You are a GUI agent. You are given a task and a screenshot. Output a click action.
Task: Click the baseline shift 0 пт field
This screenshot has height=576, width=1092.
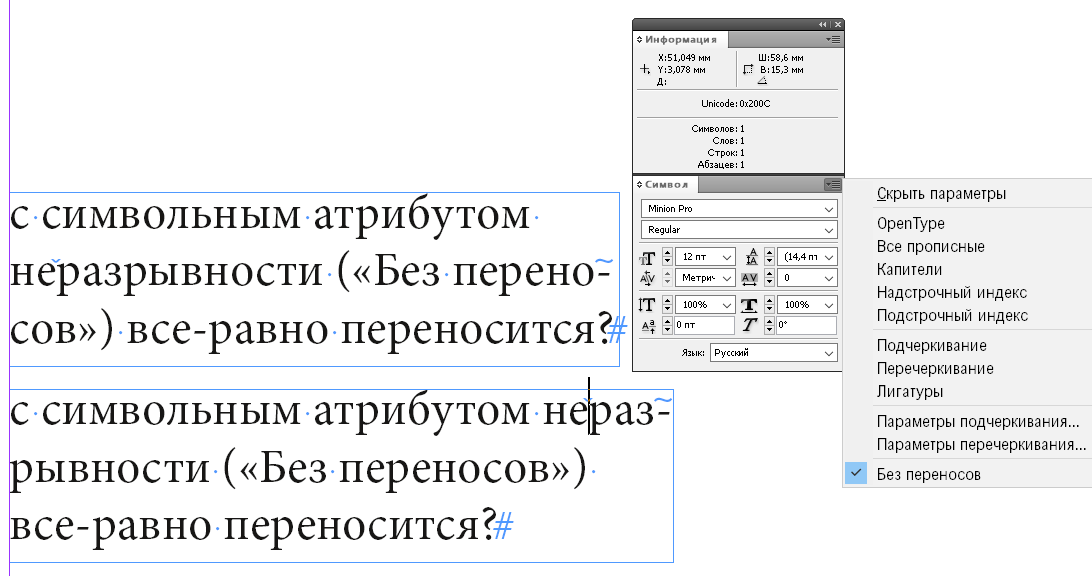click(704, 325)
